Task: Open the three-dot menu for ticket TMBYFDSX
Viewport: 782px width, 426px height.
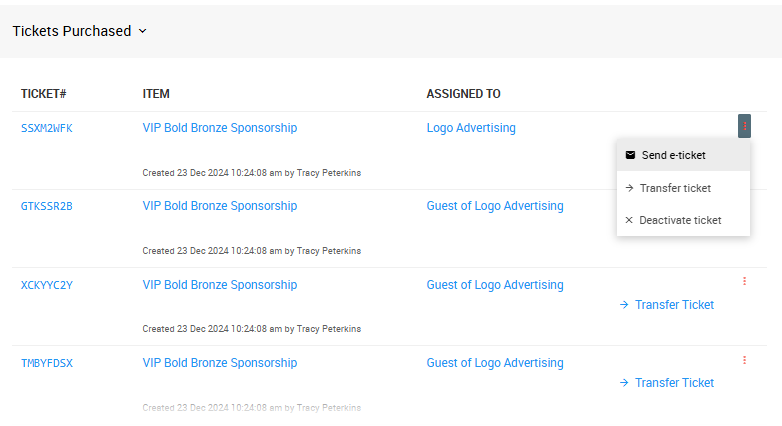Action: tap(745, 360)
